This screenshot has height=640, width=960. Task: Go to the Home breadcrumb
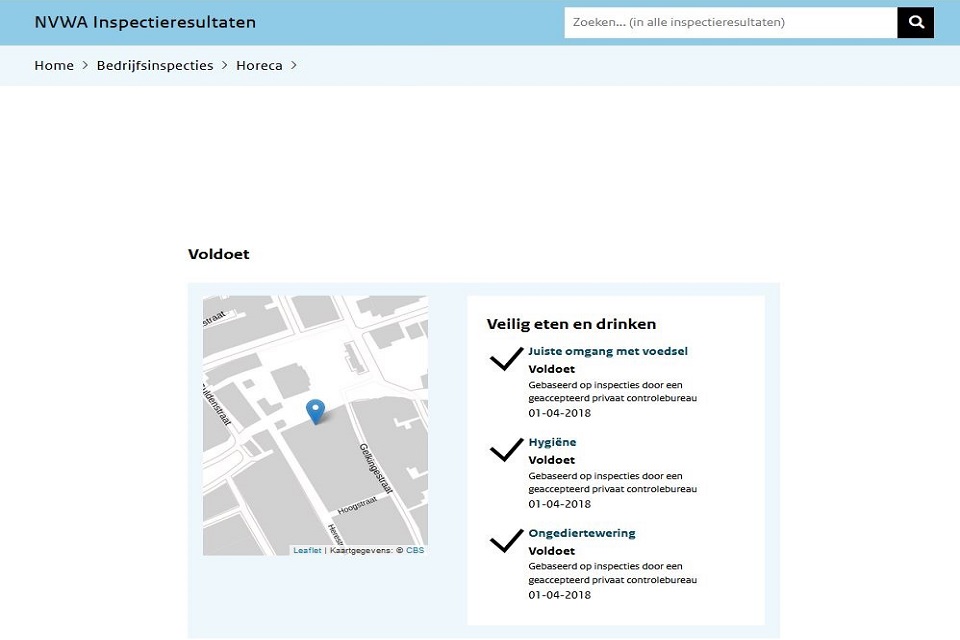coord(54,66)
